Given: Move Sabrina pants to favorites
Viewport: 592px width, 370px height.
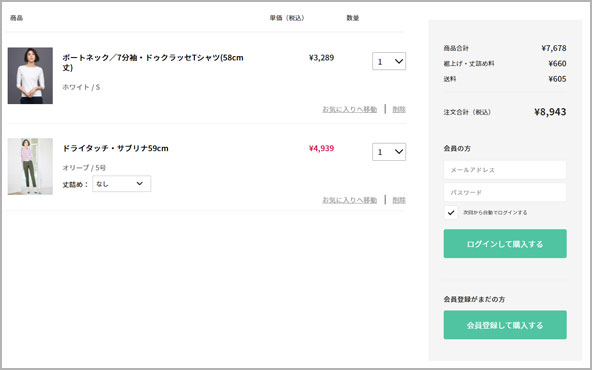Looking at the screenshot, I should (349, 200).
